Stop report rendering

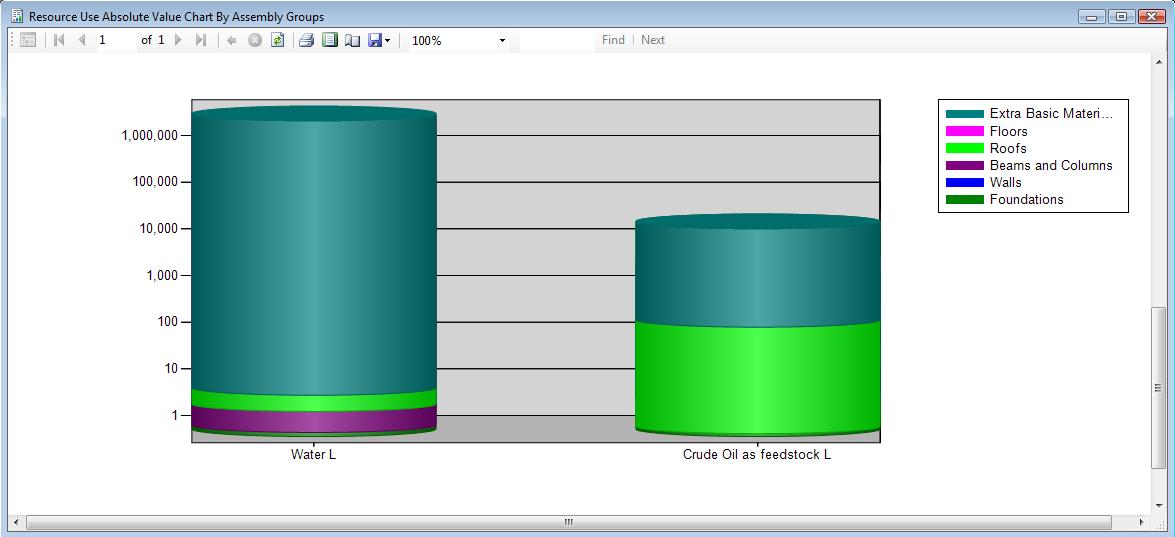(x=255, y=40)
